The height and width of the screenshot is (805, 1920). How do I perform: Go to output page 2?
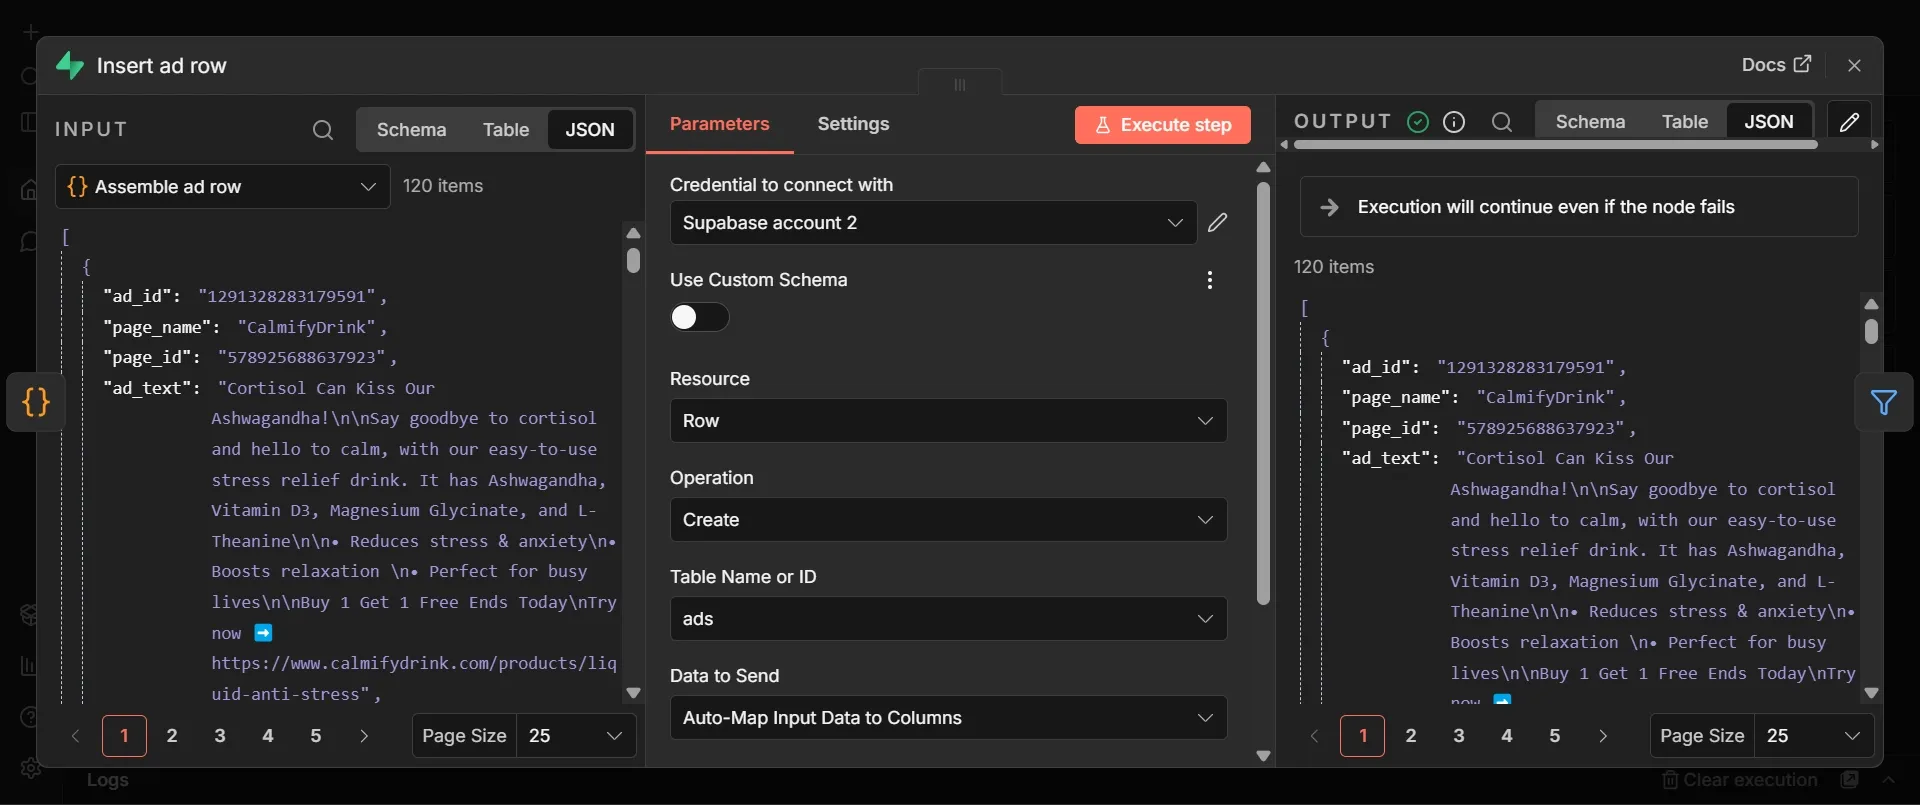click(x=1411, y=736)
